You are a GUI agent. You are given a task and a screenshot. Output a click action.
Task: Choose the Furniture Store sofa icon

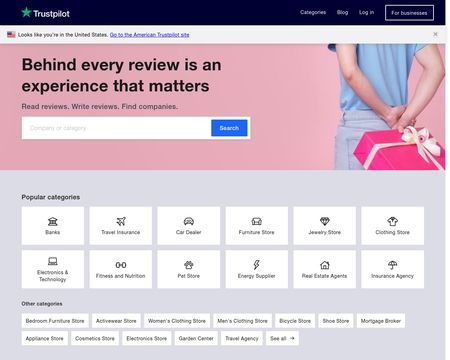click(x=256, y=221)
